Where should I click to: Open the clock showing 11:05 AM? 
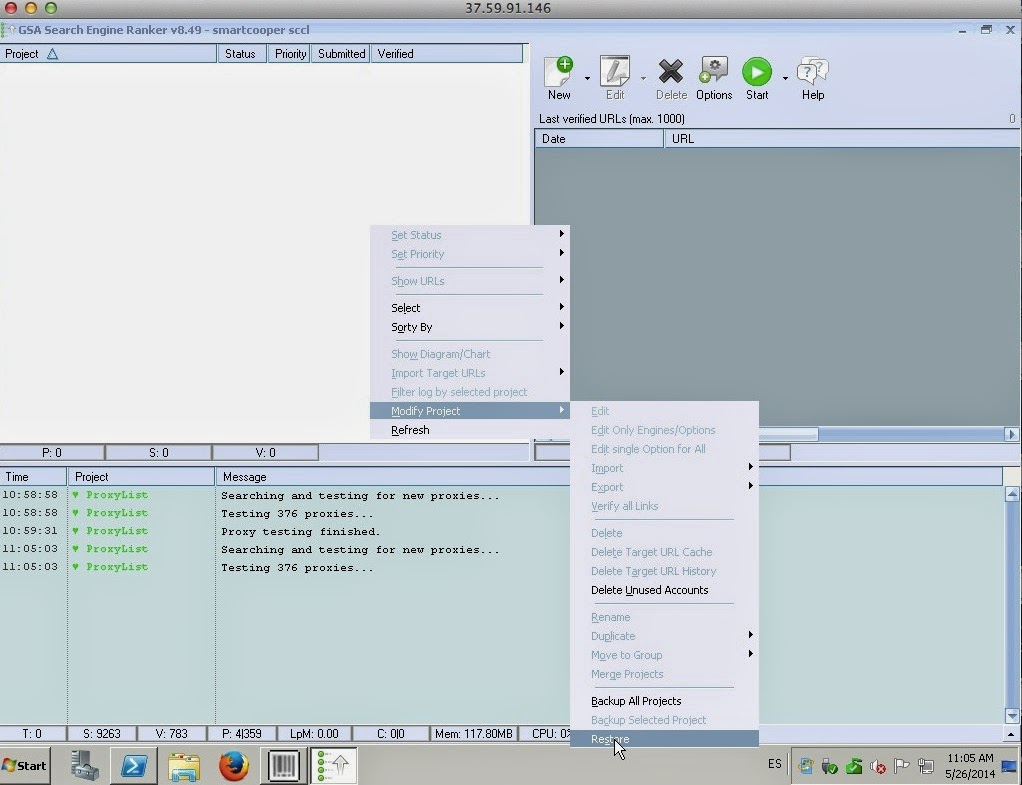tap(970, 765)
